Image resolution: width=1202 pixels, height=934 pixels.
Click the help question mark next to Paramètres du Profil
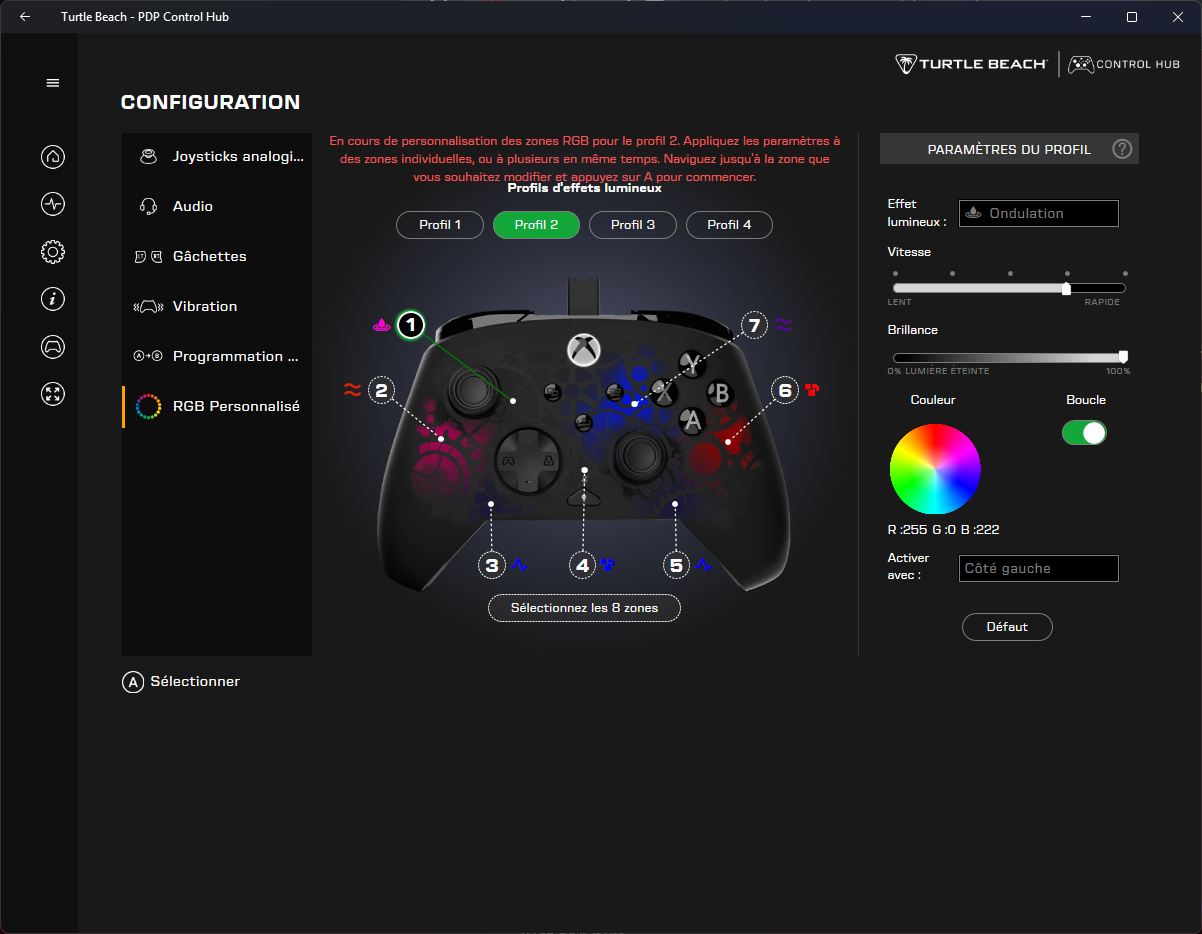(1121, 148)
